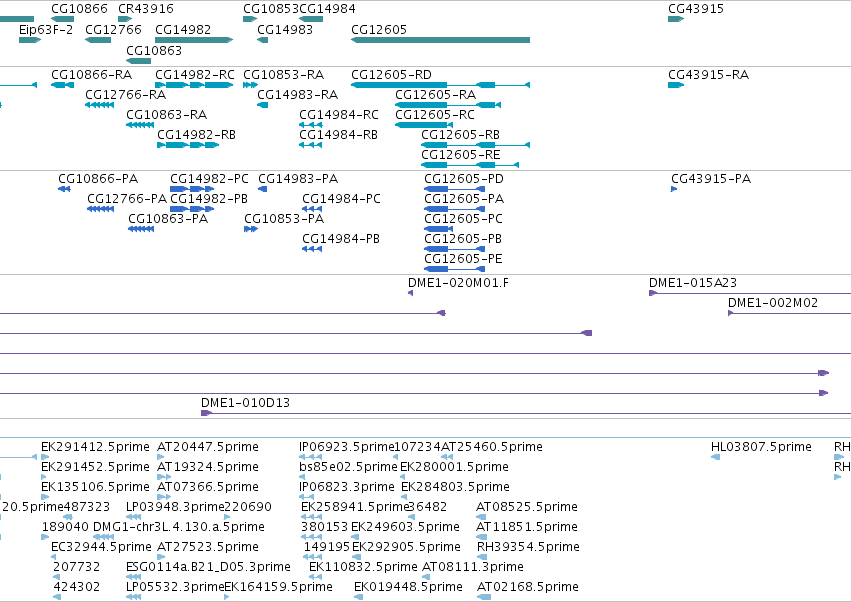
Task: Open EST EK284803.5prime label
Action: pyautogui.click(x=455, y=487)
